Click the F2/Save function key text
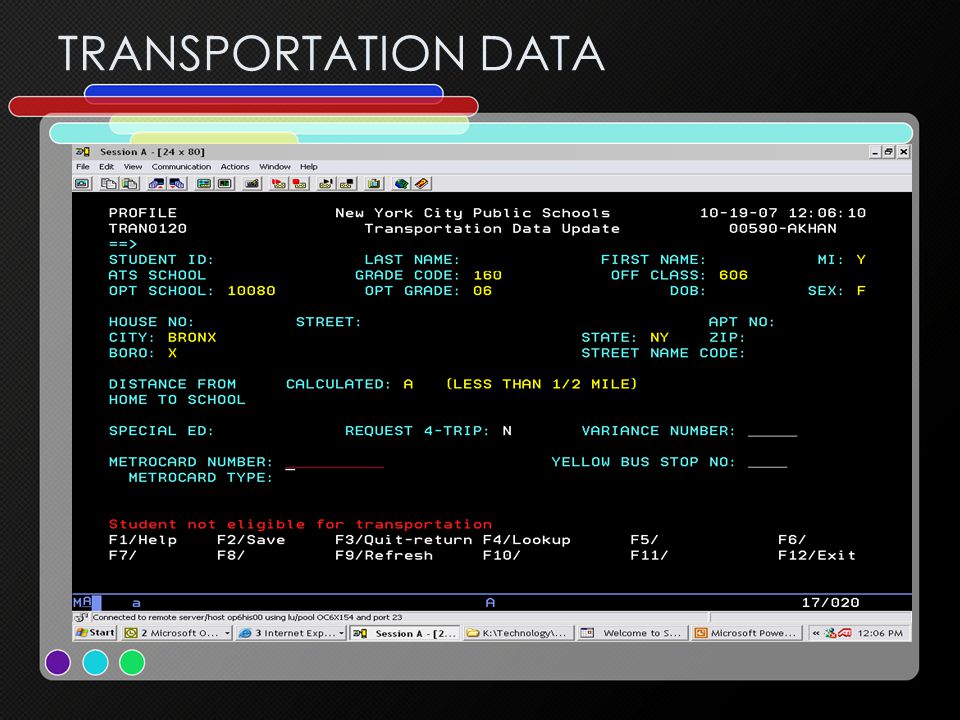The height and width of the screenshot is (720, 960). coord(251,540)
